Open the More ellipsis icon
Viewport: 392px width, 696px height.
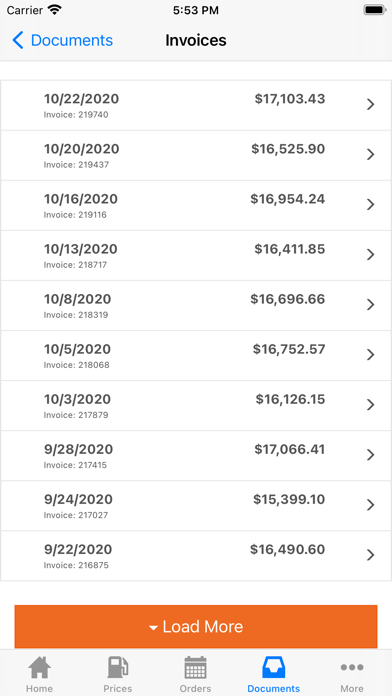click(352, 667)
